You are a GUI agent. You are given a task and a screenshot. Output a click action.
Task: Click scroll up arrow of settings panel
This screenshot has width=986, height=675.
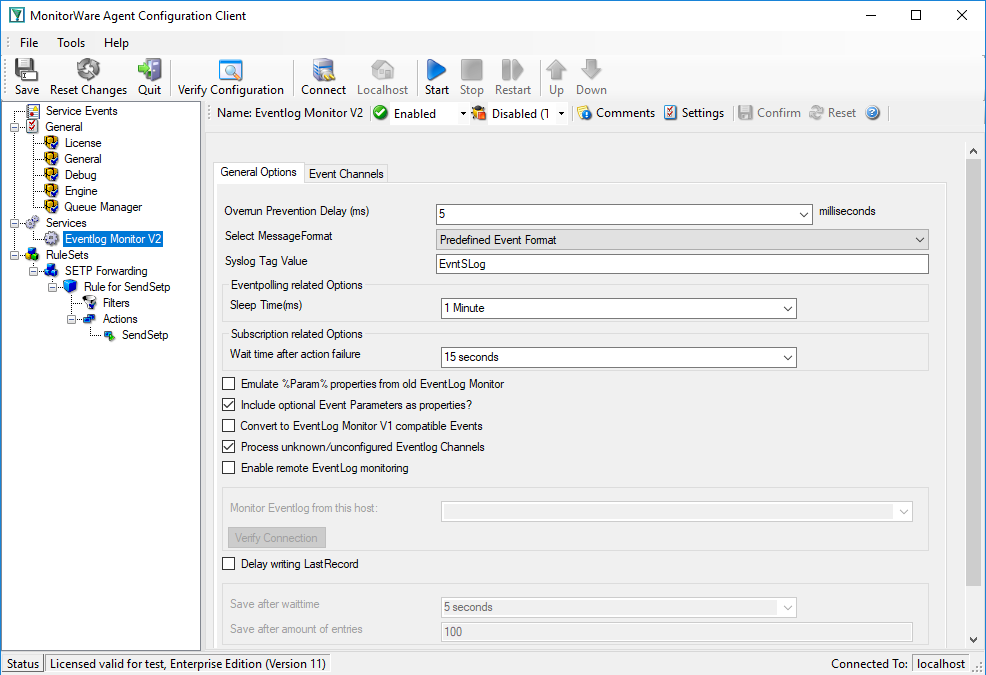pyautogui.click(x=973, y=151)
